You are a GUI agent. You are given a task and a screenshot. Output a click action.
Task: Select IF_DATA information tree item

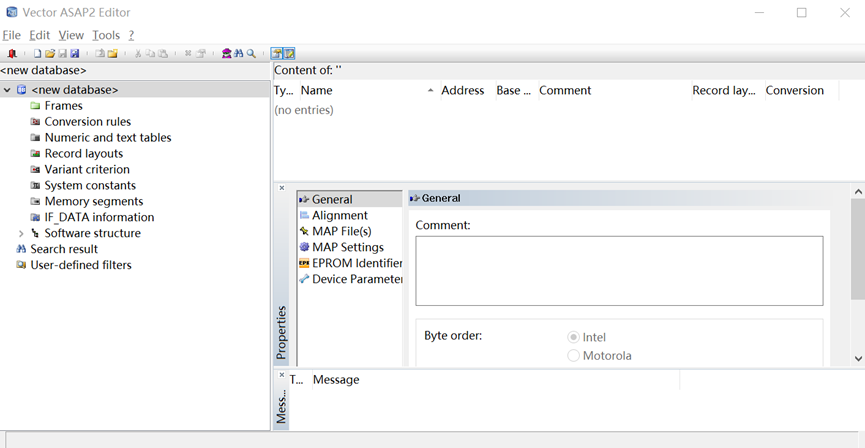tap(99, 218)
